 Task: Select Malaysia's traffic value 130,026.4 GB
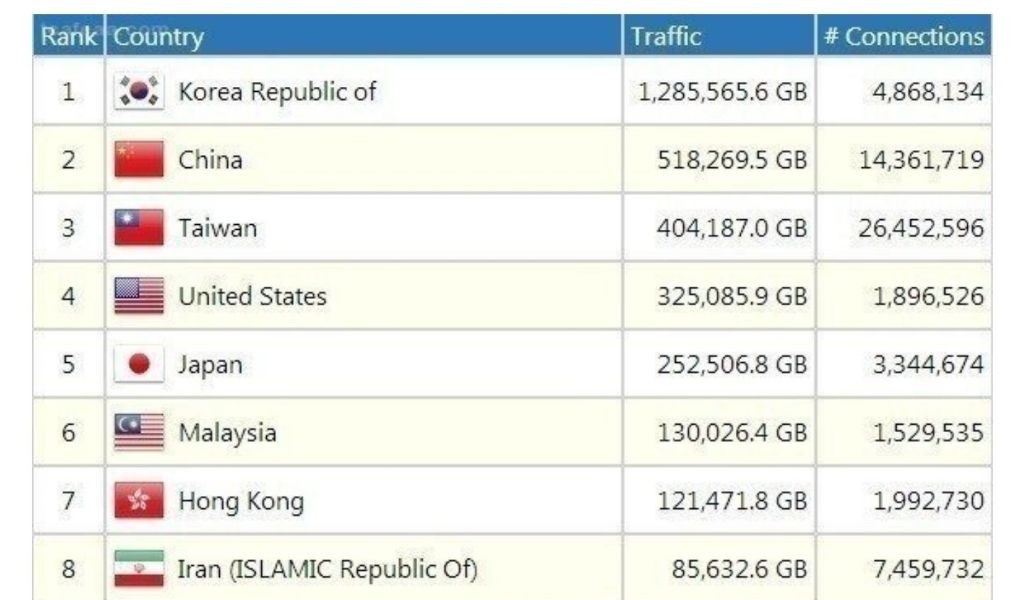731,433
